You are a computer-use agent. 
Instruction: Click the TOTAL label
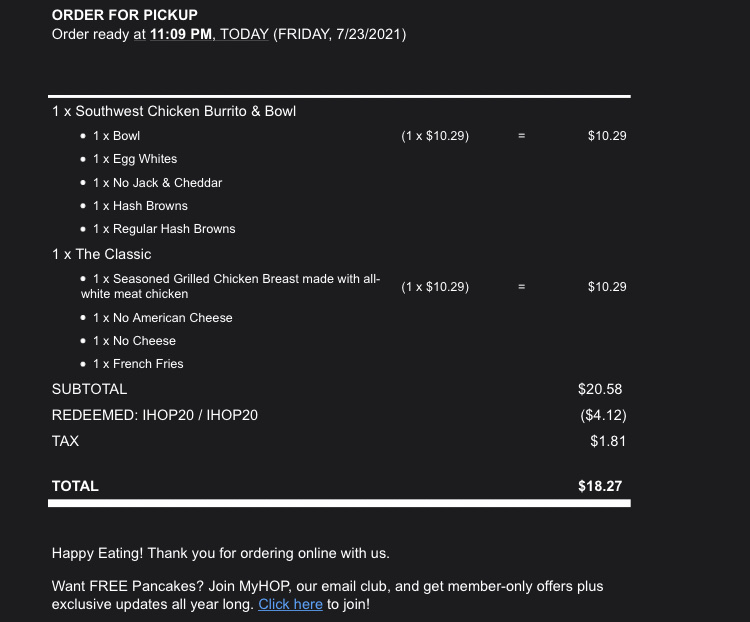pos(75,486)
